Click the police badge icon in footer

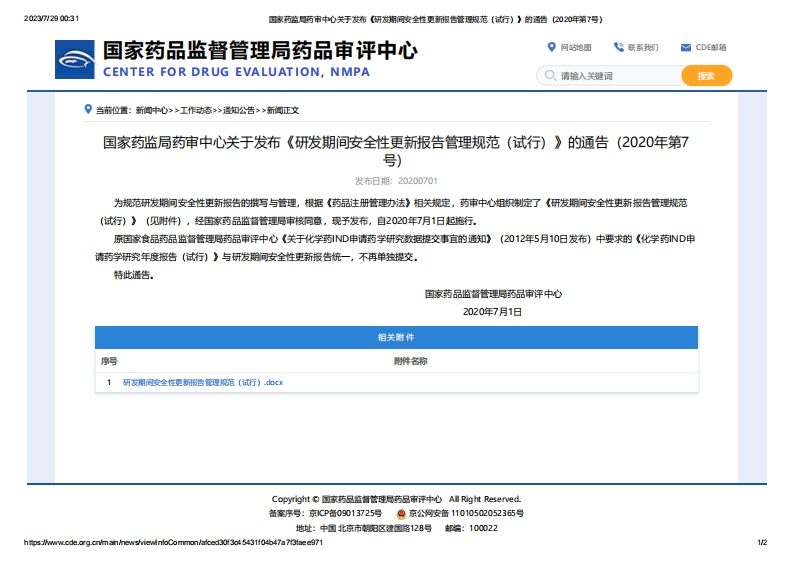tap(401, 513)
